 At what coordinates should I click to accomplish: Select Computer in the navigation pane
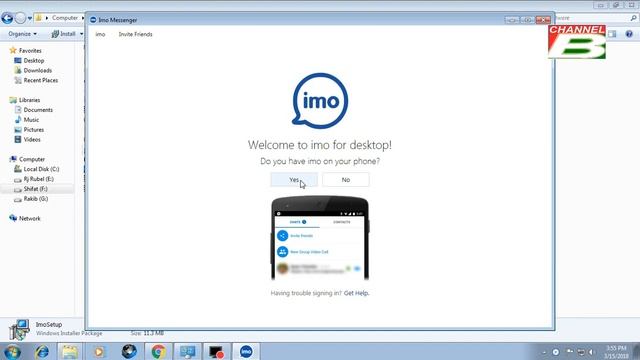[32, 159]
